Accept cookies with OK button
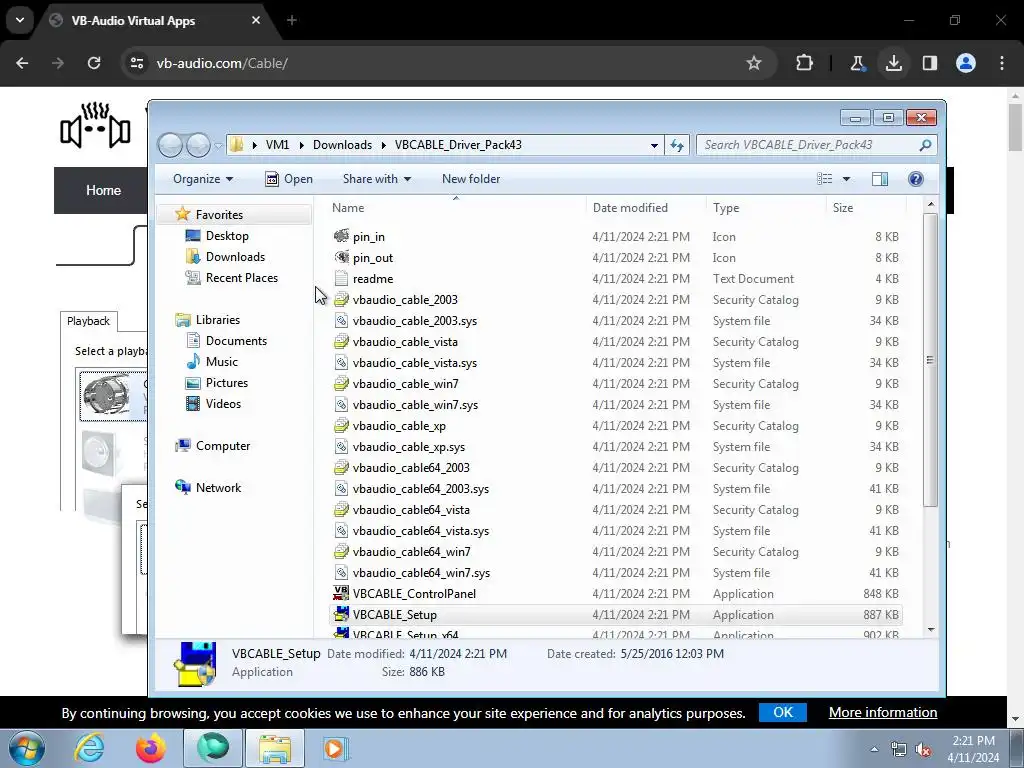 point(782,712)
